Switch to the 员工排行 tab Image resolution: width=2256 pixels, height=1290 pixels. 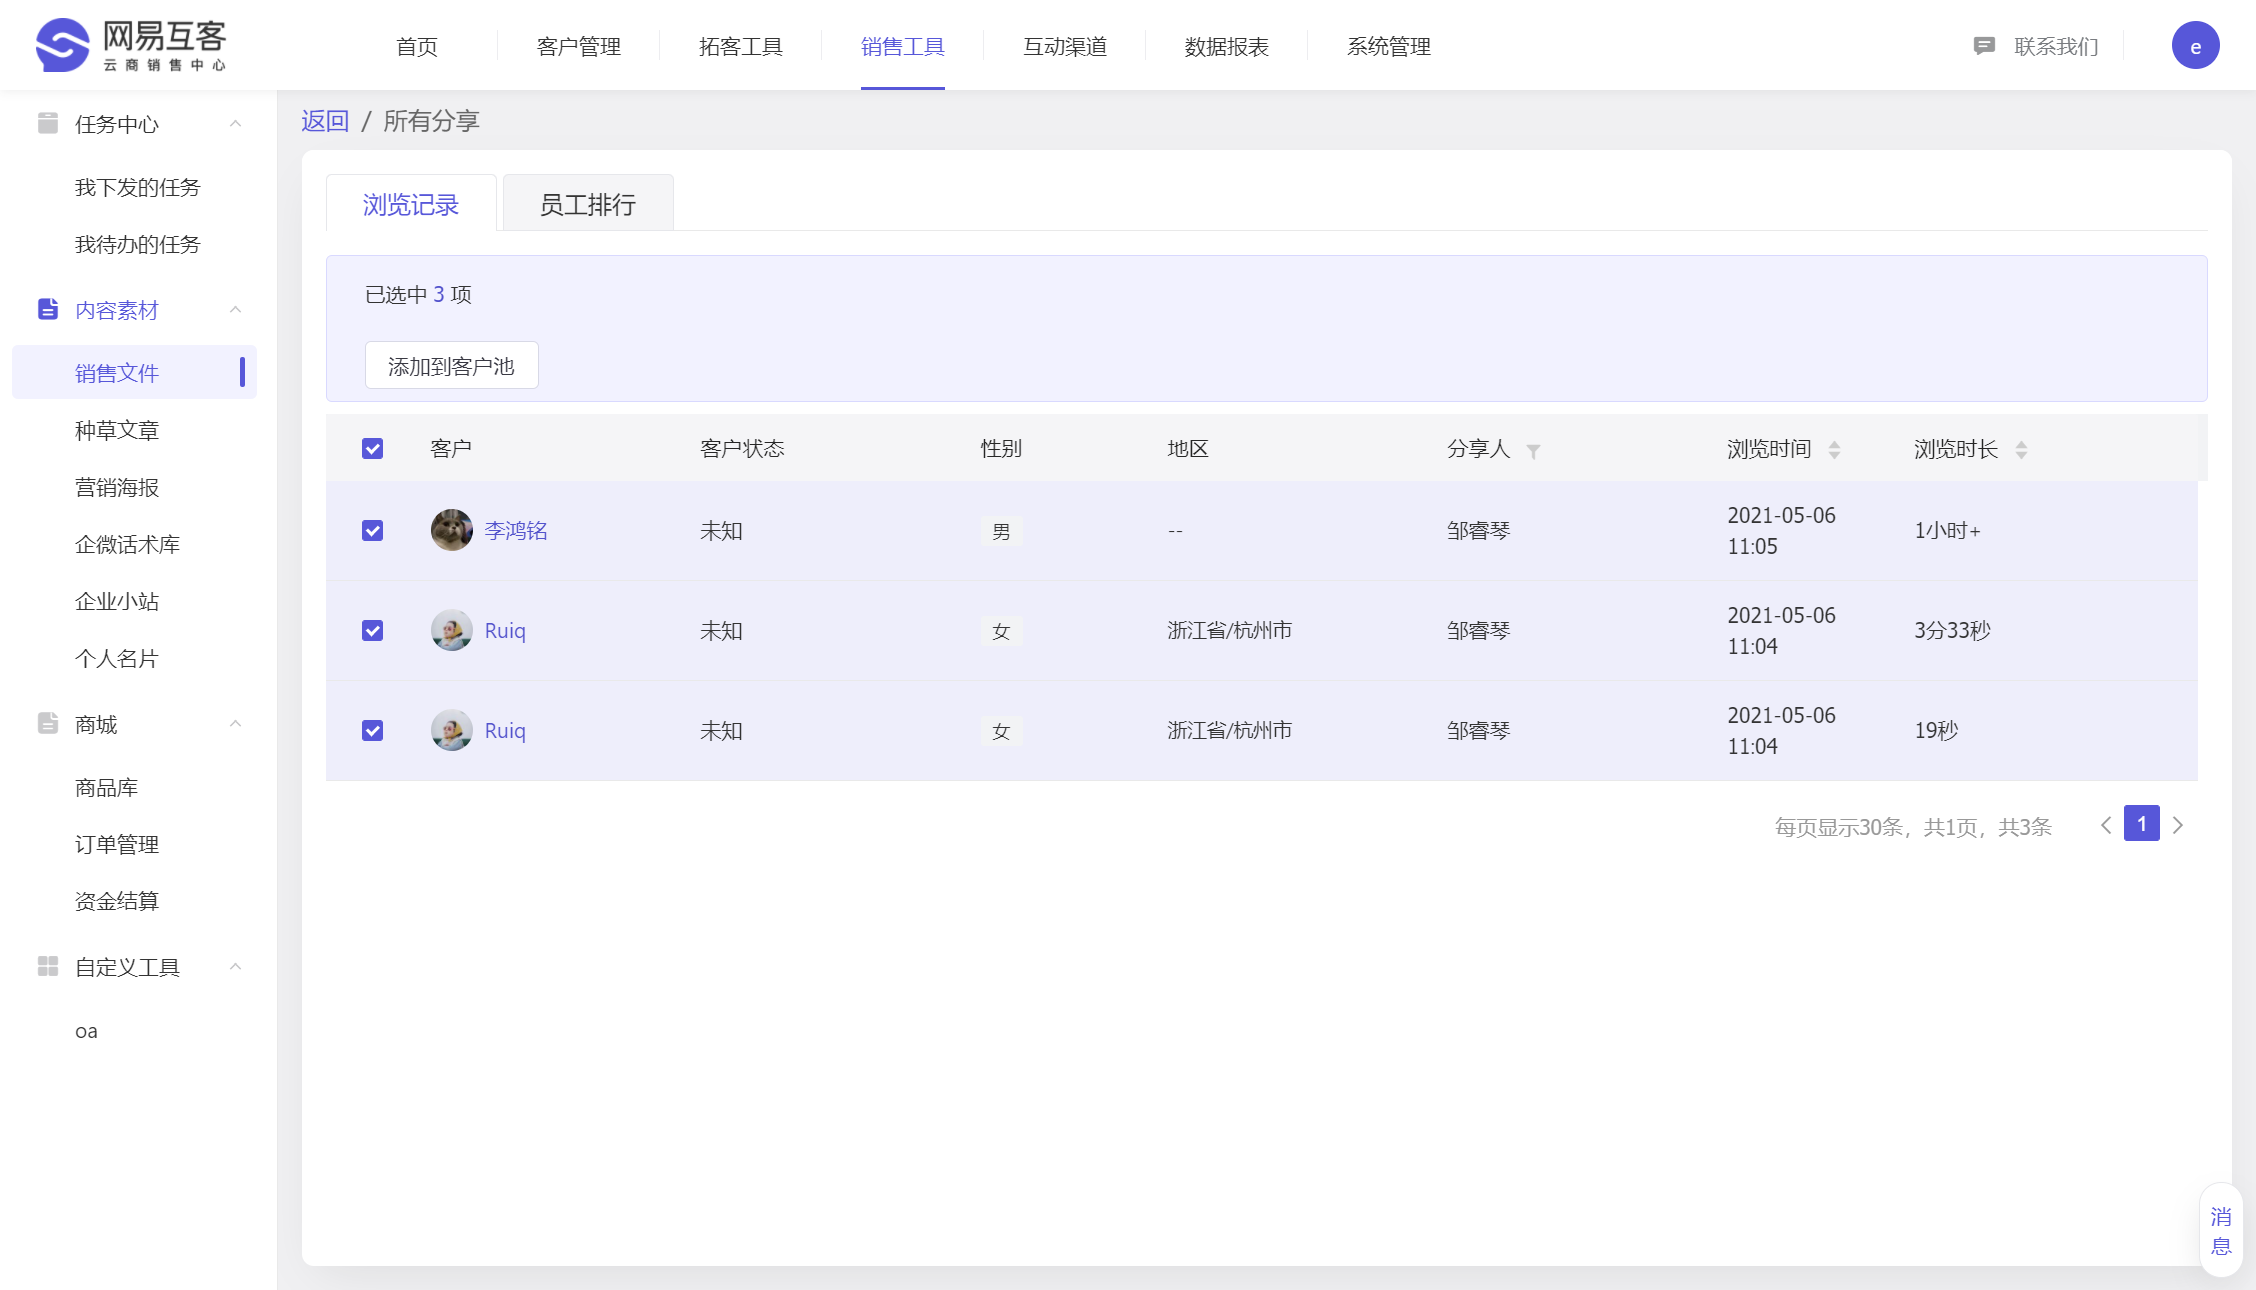pos(587,204)
